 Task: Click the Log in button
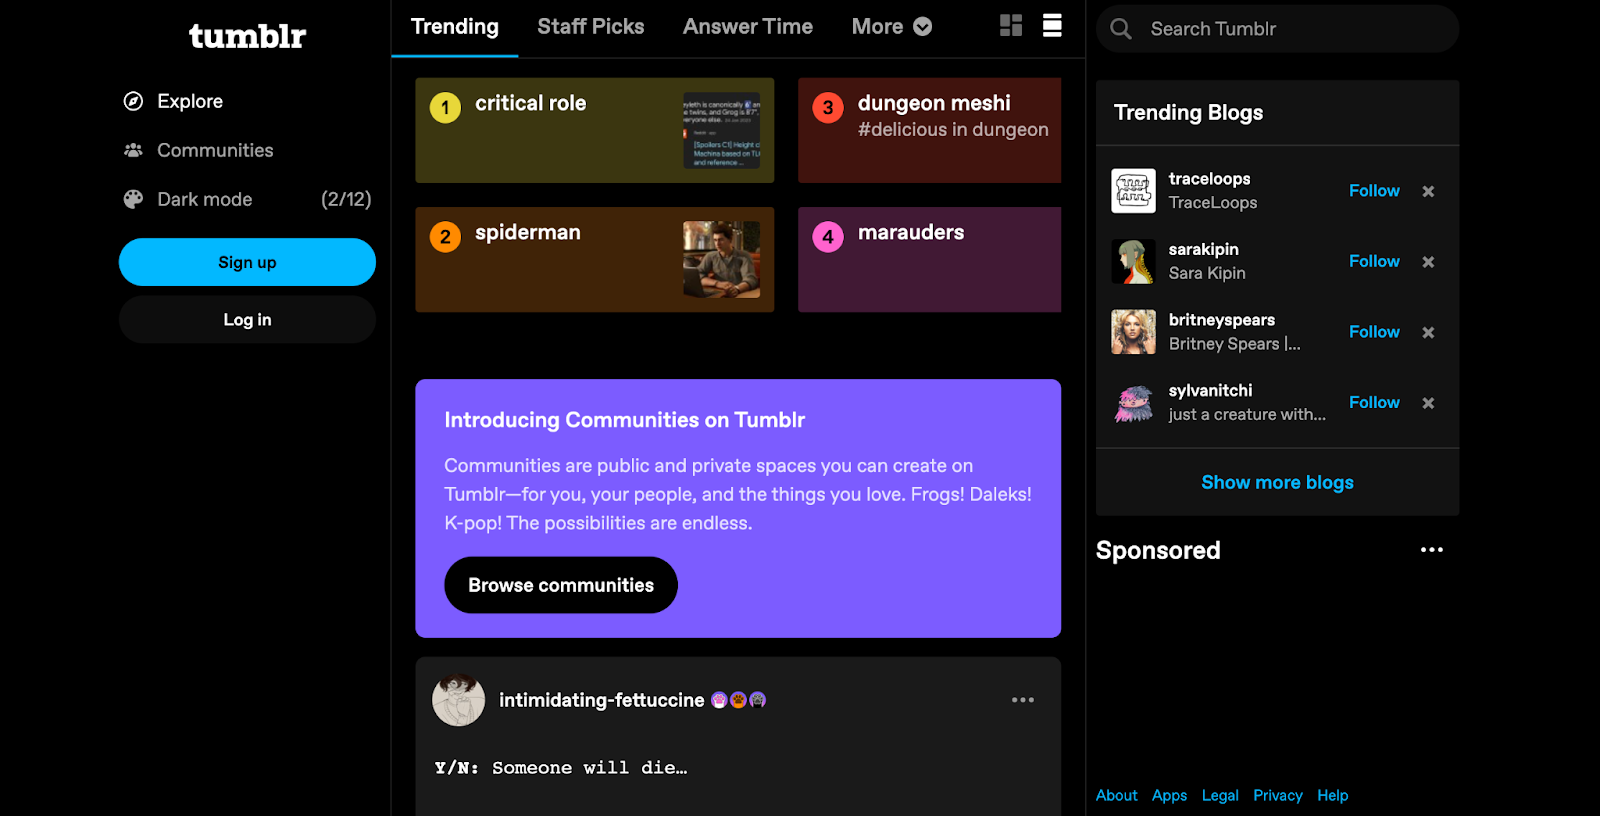pos(247,320)
